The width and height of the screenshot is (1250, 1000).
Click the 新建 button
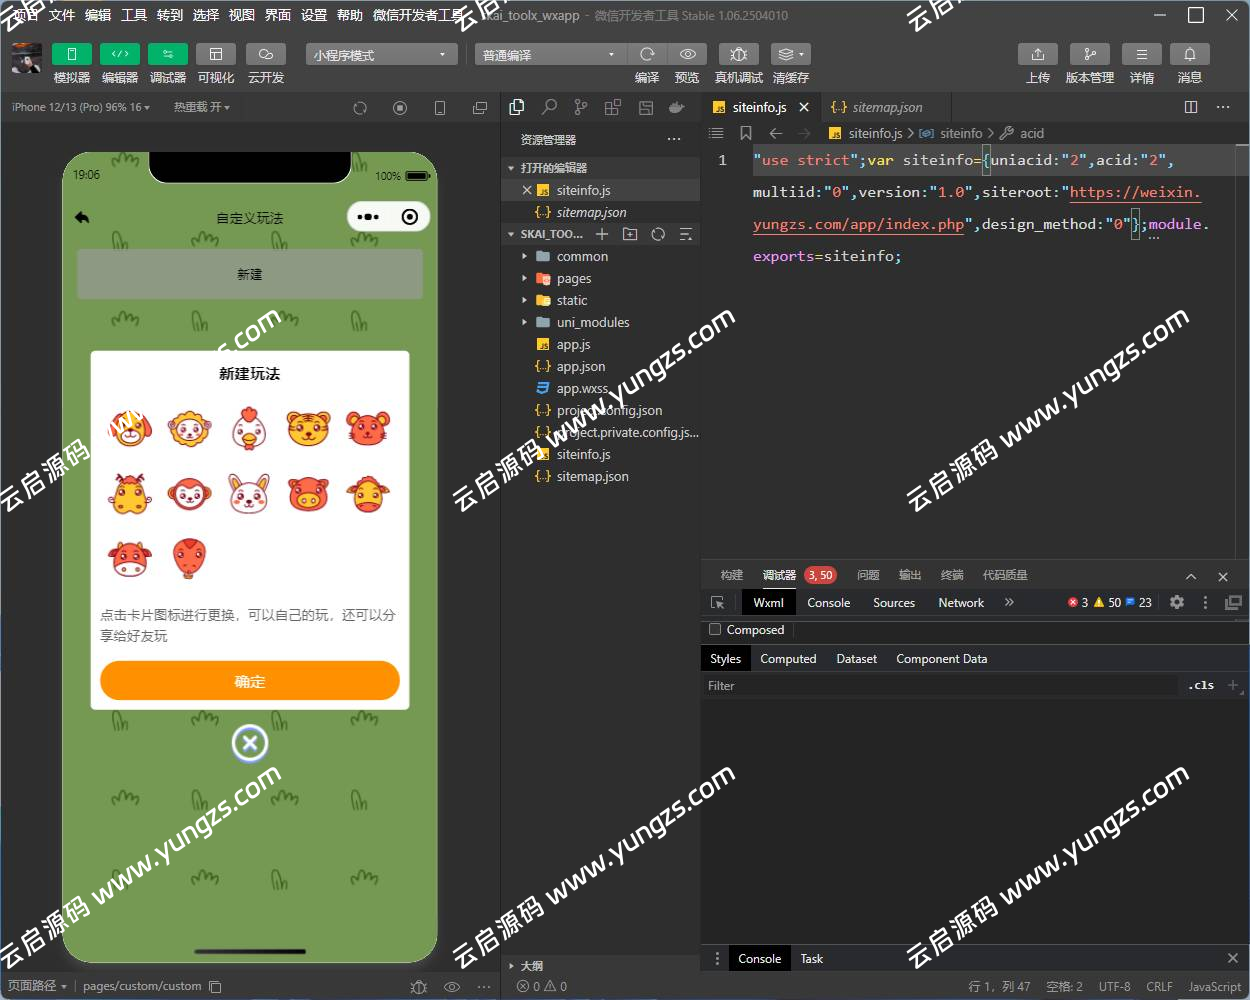250,274
